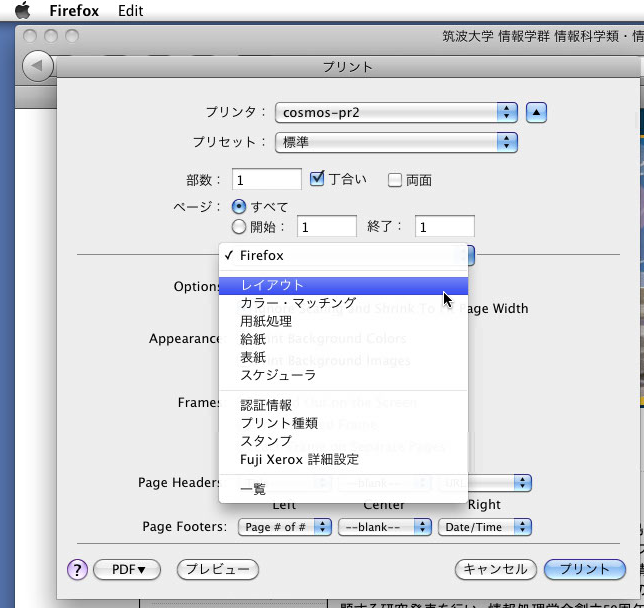This screenshot has width=644, height=608.
Task: Open the プリセット 標準 dropdown
Action: point(396,143)
